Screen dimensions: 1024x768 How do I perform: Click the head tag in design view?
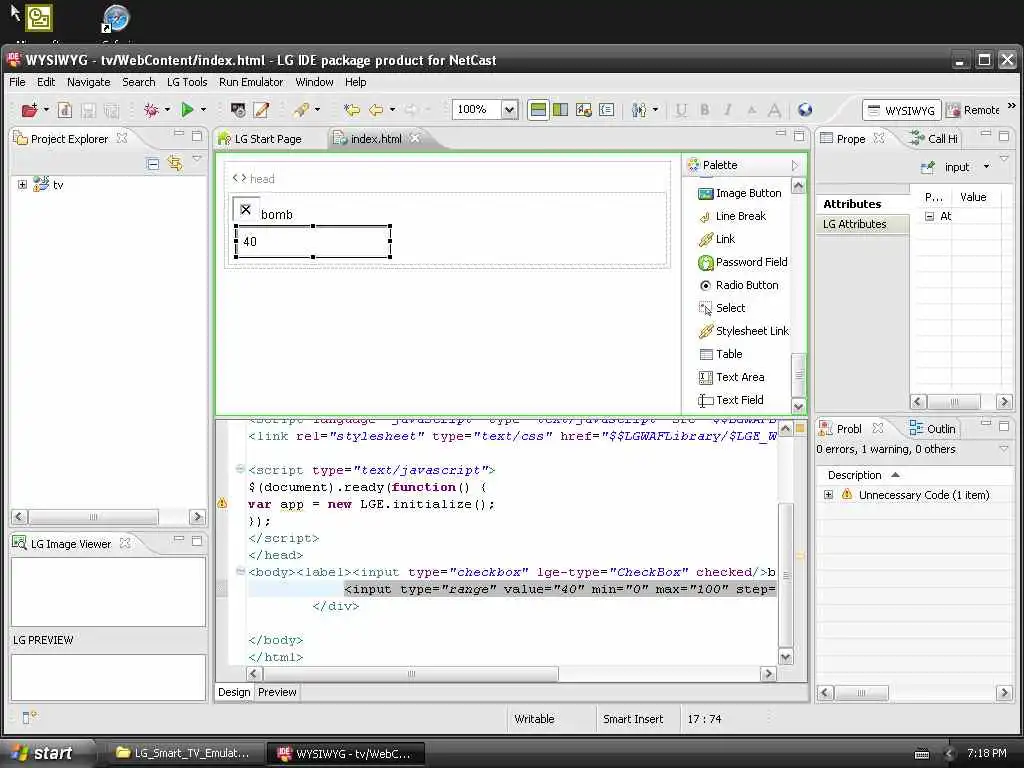253,178
